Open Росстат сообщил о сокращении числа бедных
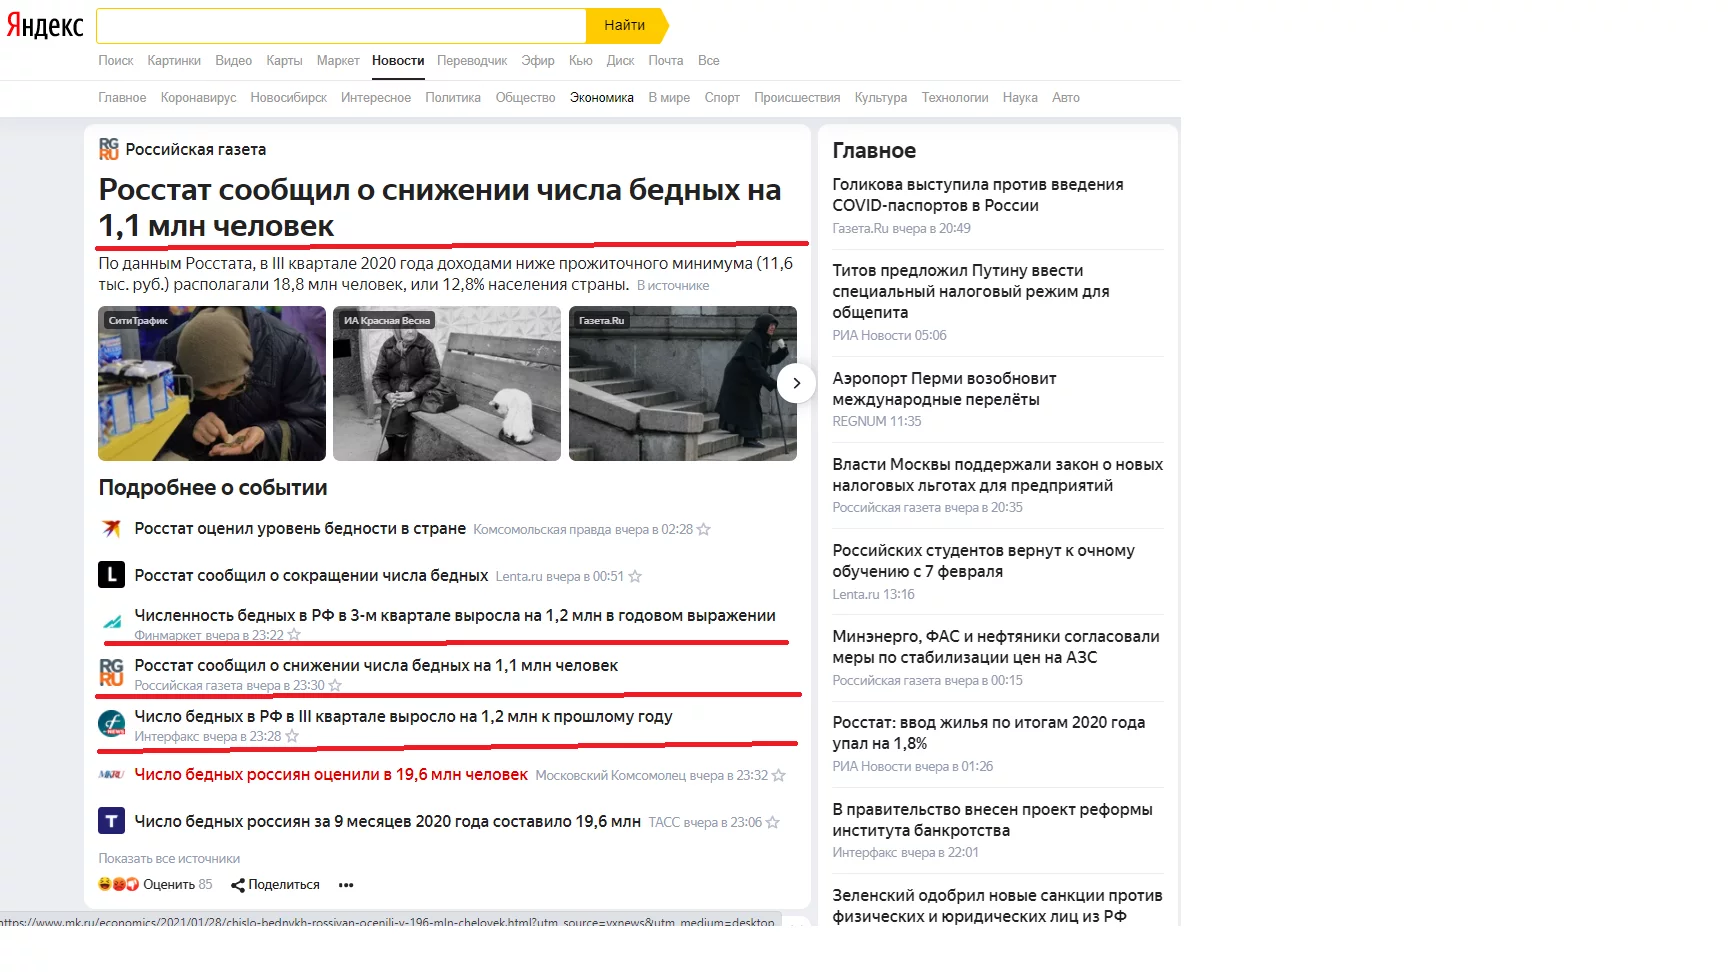 coord(311,575)
